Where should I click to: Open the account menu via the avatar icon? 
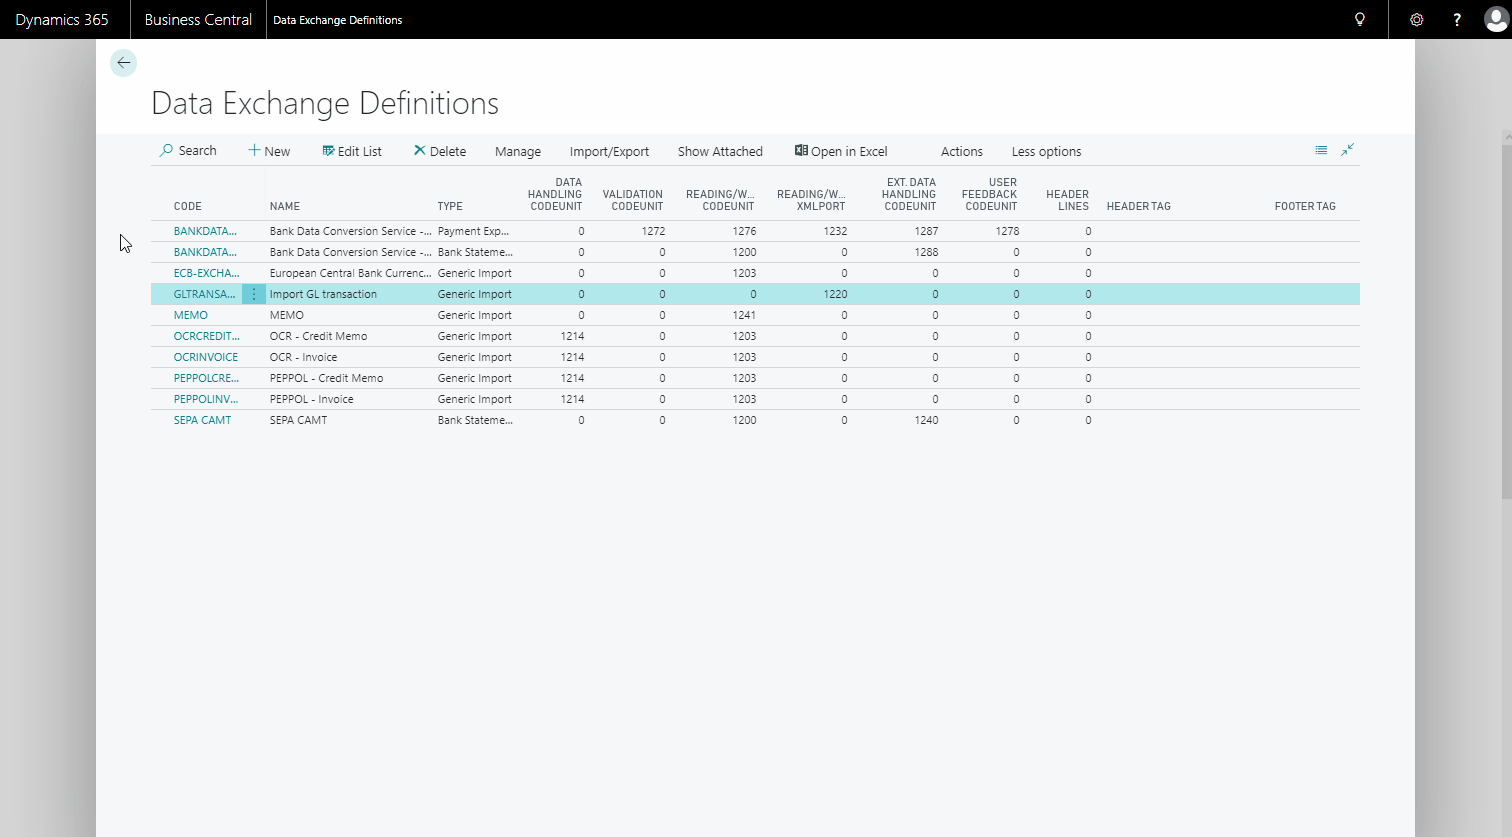click(x=1495, y=19)
